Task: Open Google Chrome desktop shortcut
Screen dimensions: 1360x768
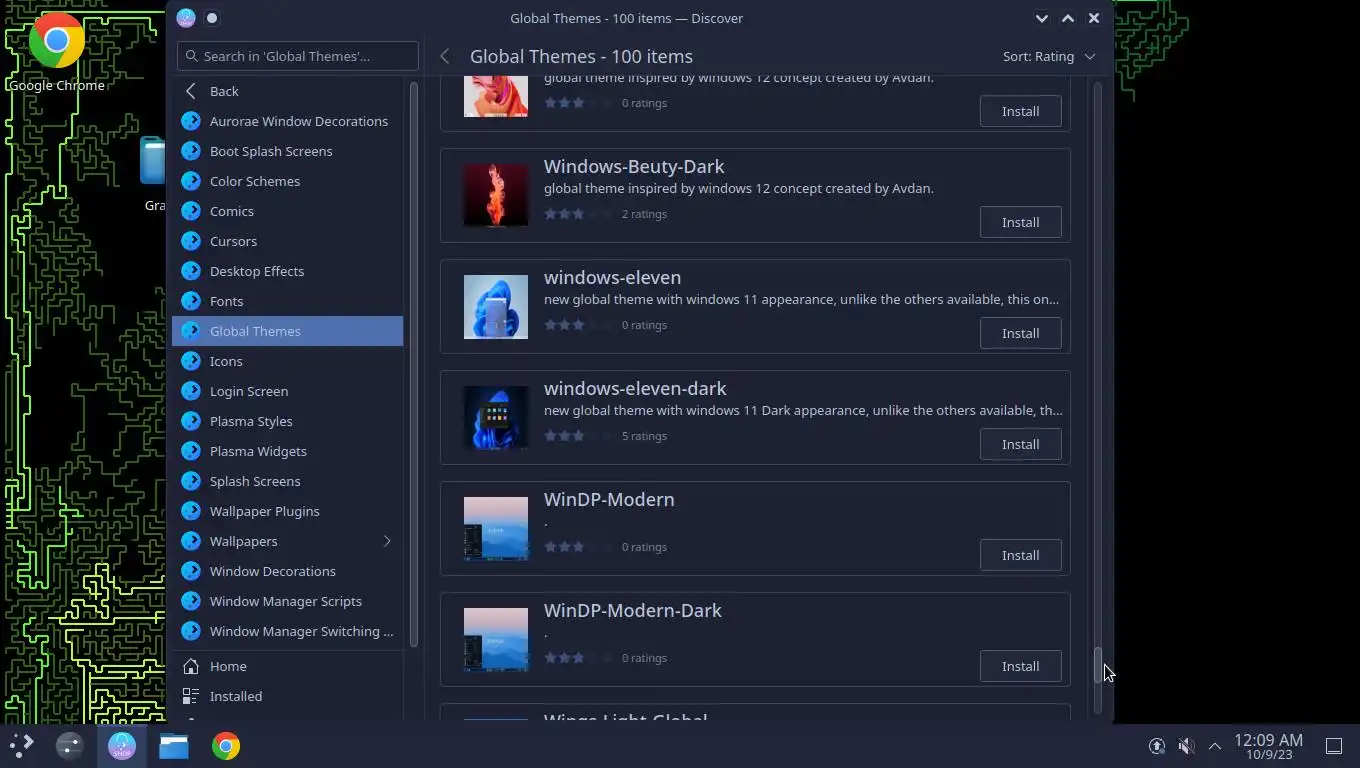Action: [x=56, y=52]
